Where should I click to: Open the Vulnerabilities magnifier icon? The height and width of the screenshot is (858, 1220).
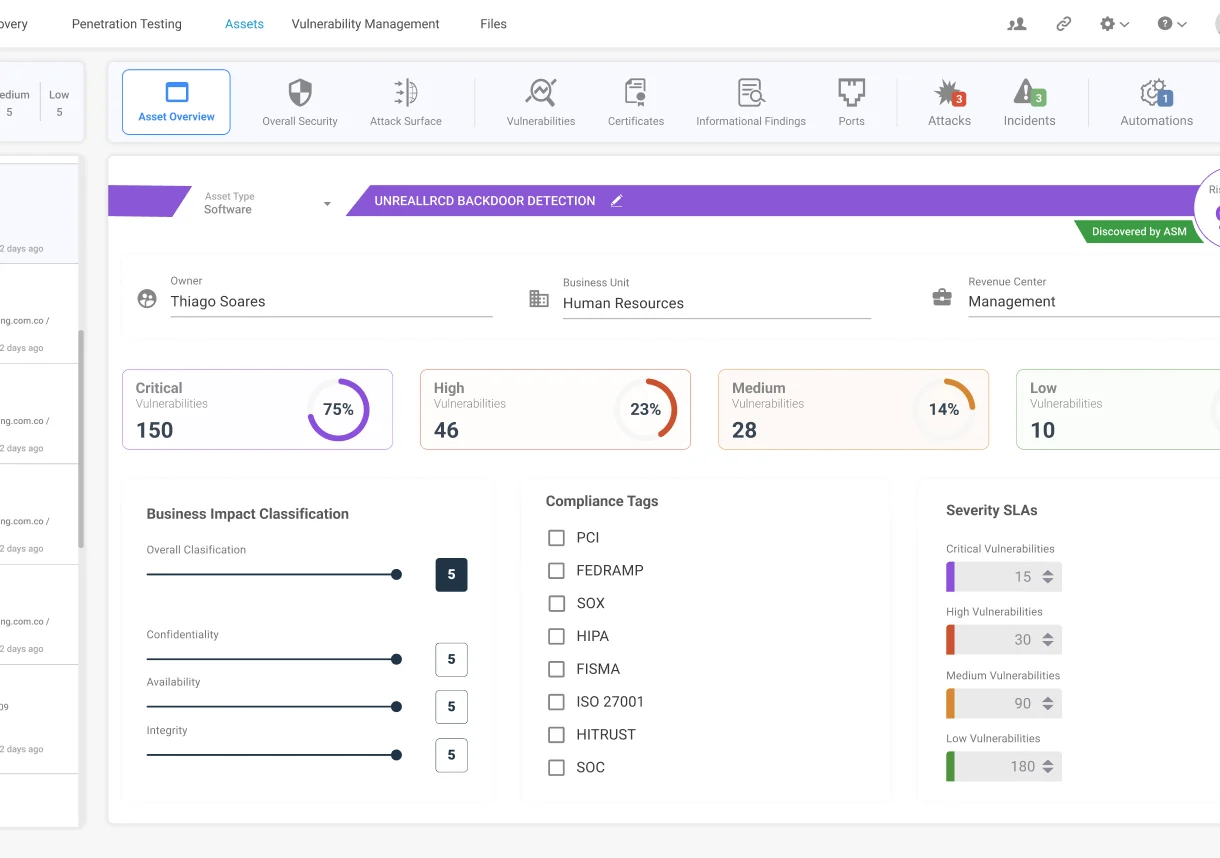[541, 93]
